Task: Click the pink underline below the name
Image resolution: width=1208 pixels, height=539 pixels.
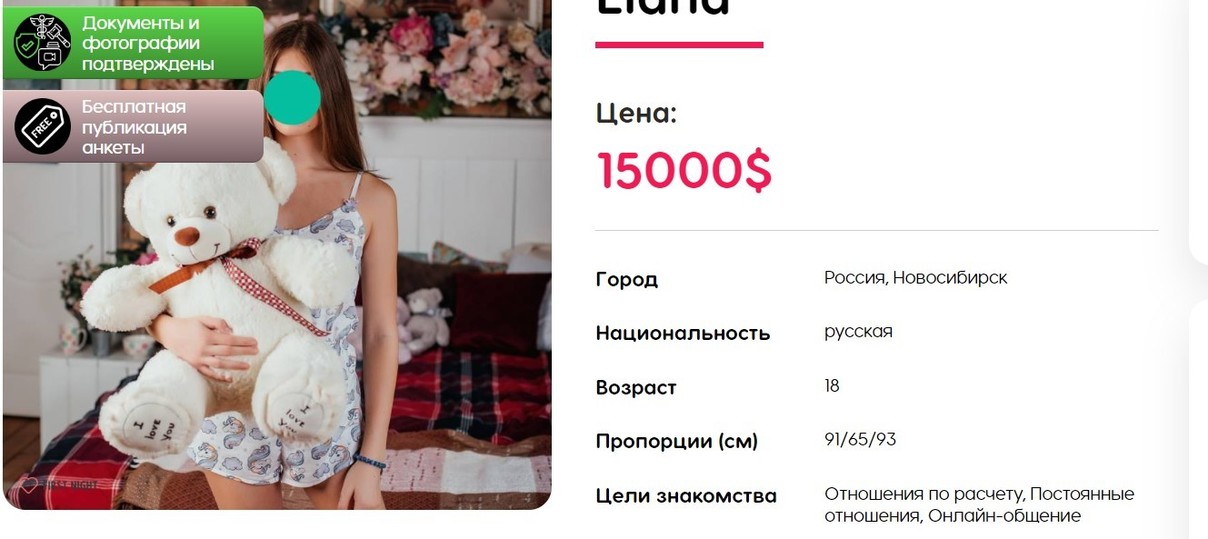Action: (x=679, y=44)
